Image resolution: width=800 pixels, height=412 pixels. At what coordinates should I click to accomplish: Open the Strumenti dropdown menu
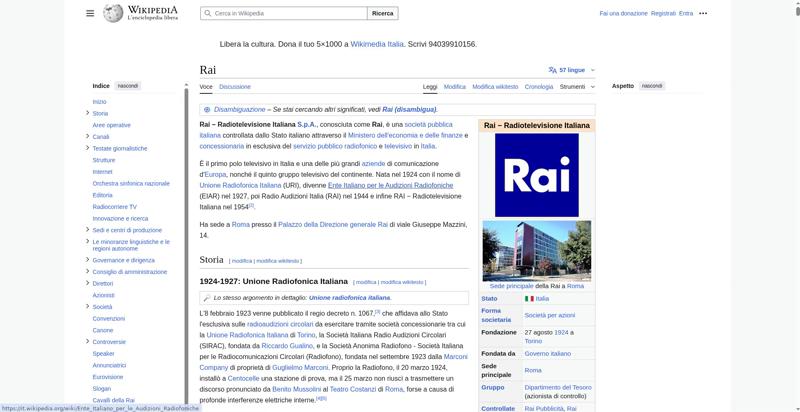[577, 87]
